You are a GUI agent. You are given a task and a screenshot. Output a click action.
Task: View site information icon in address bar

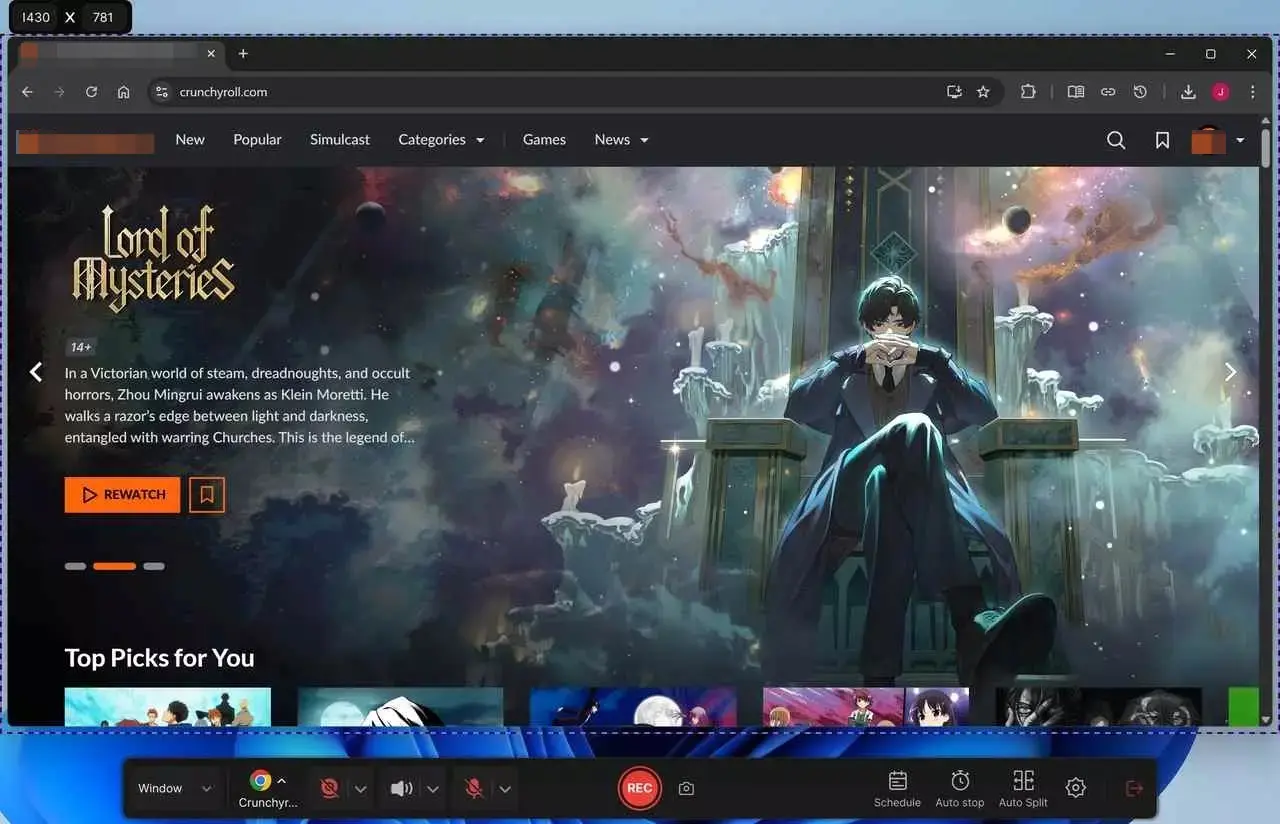162,92
